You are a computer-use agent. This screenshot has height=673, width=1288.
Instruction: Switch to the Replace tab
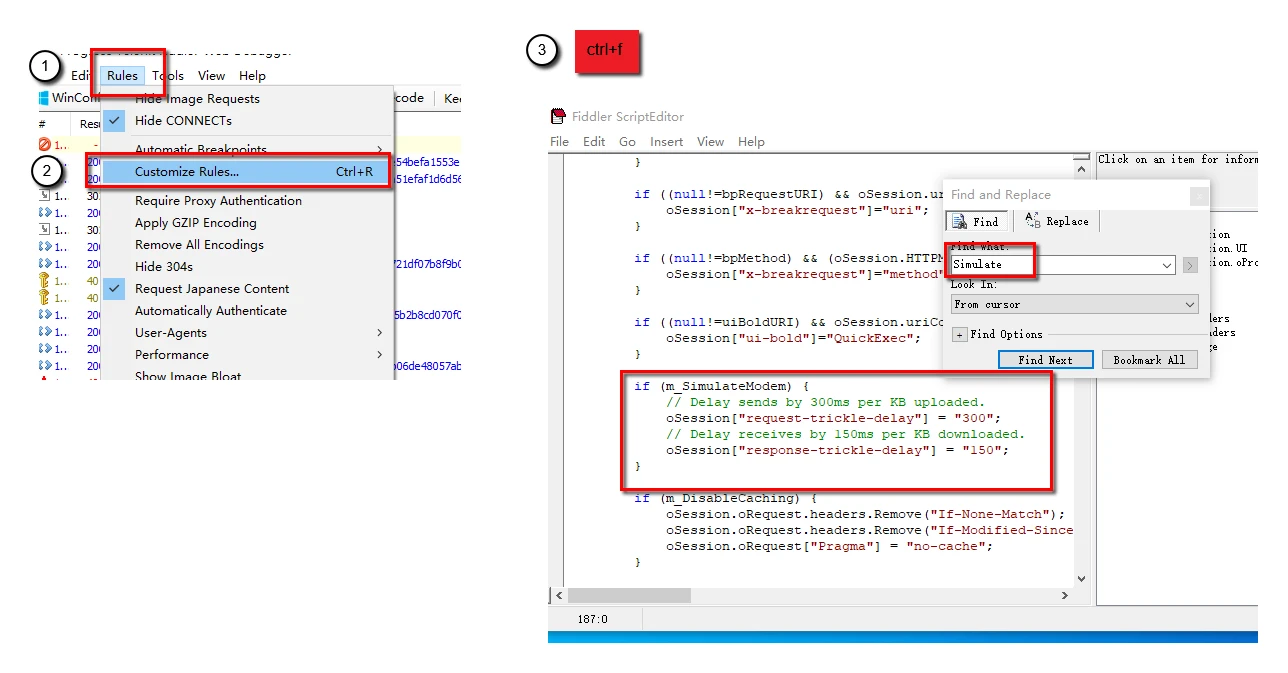tap(1058, 221)
